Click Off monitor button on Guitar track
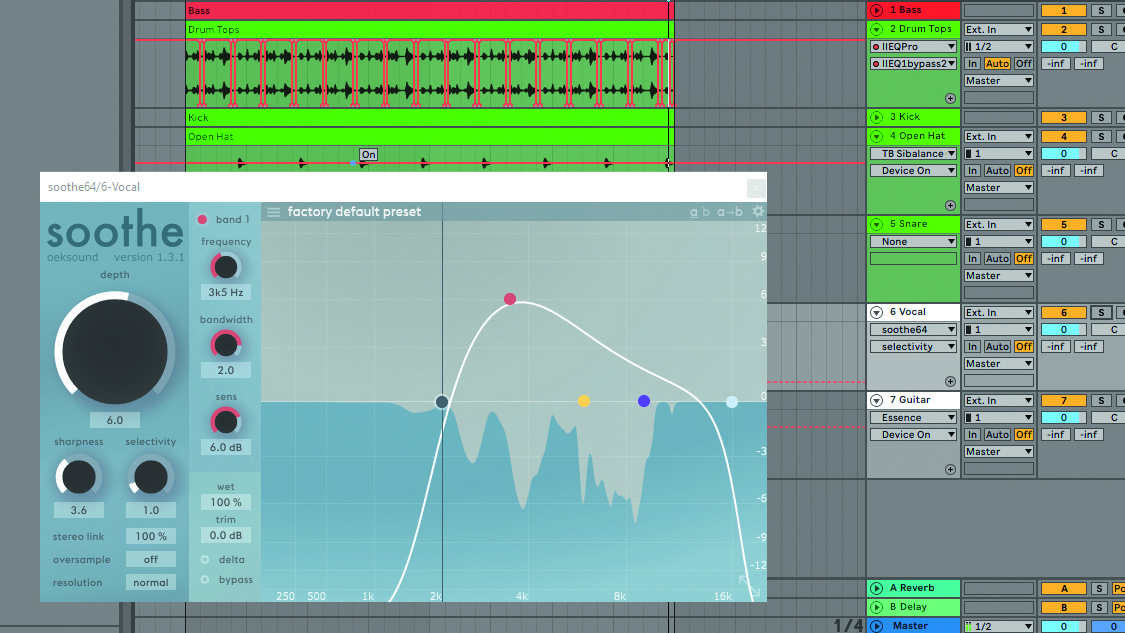This screenshot has height=633, width=1125. pos(1024,435)
